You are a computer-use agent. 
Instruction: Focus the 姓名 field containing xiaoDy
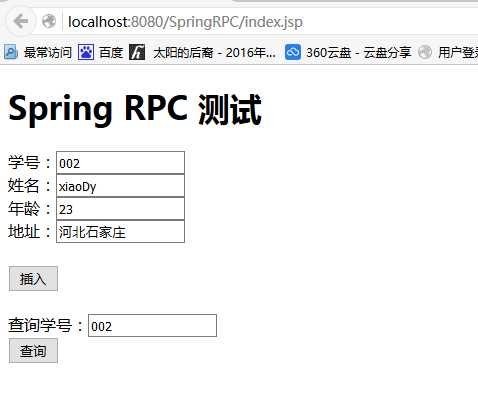tap(120, 186)
